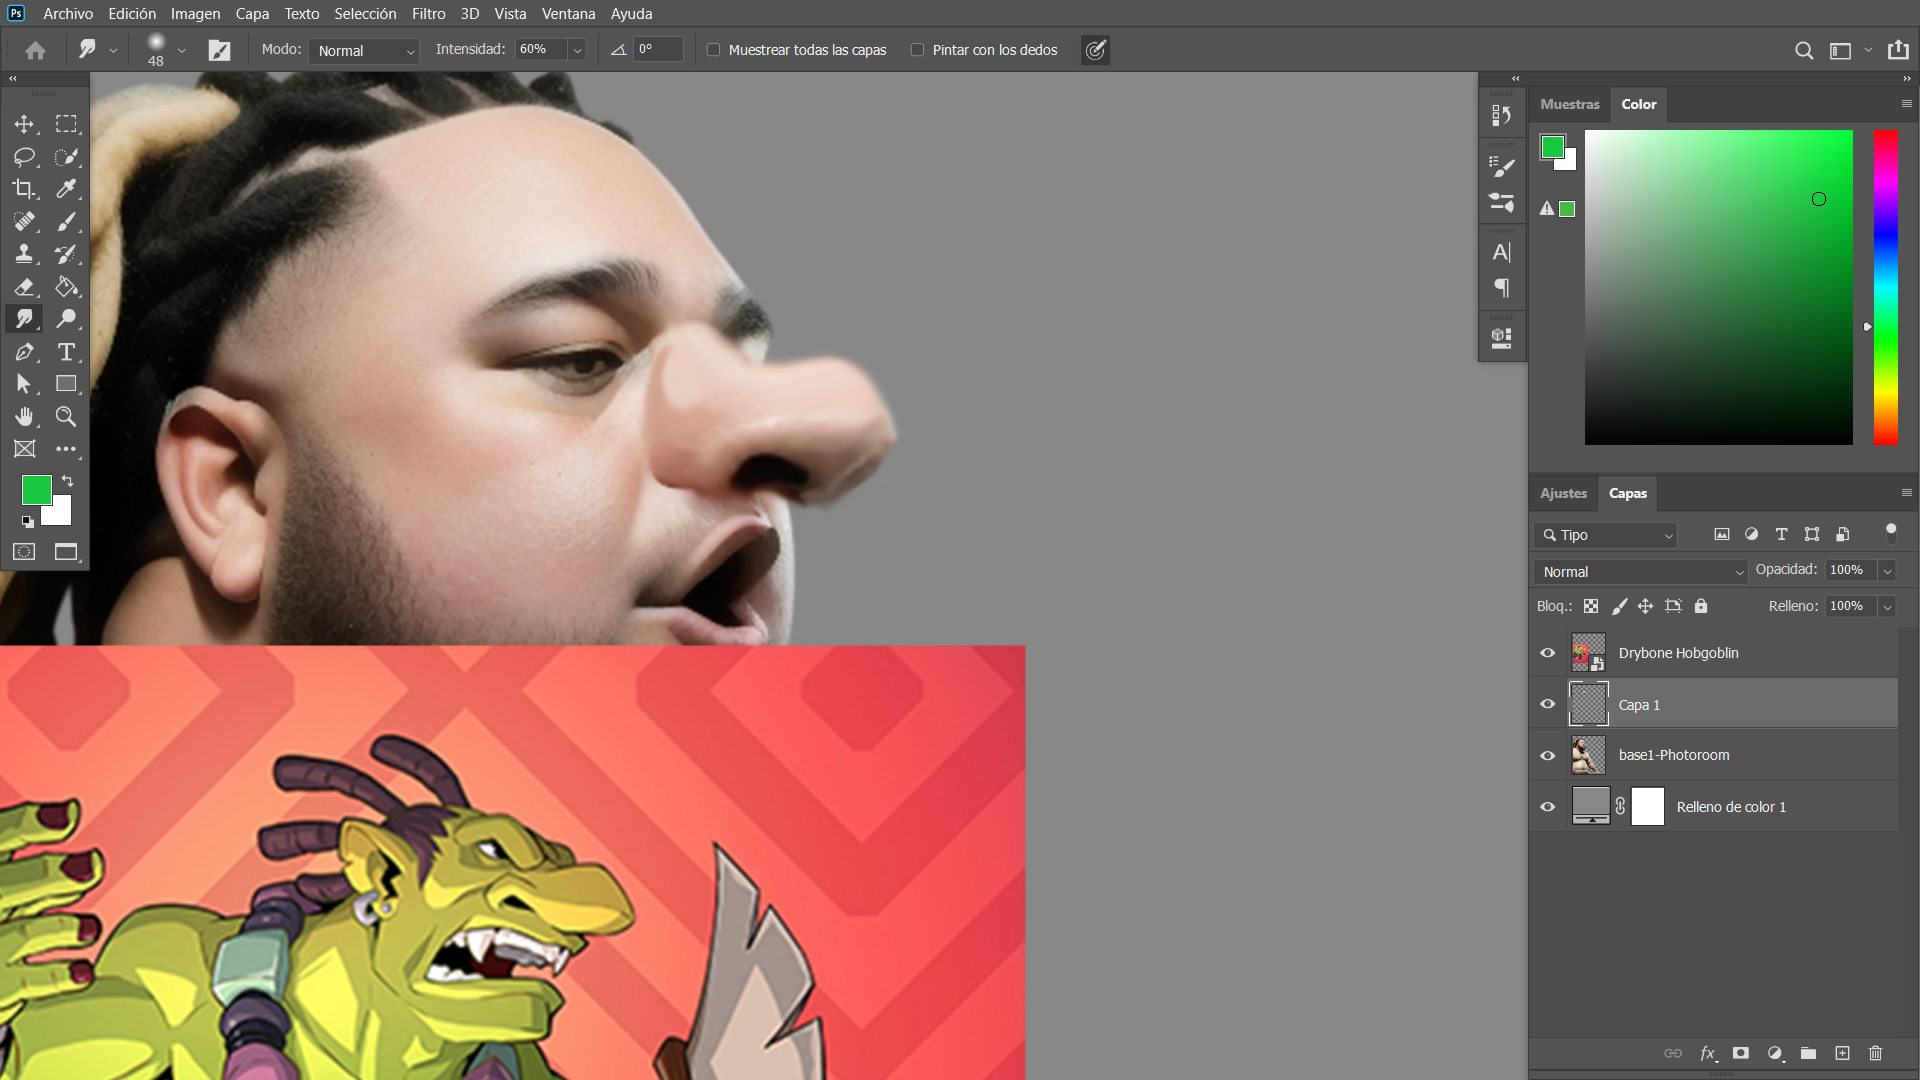
Task: Add a layer mask
Action: (x=1741, y=1053)
